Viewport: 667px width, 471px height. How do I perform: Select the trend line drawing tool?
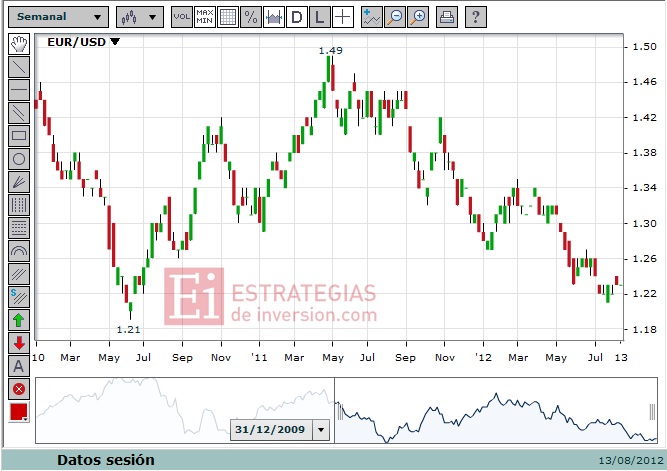pos(19,67)
